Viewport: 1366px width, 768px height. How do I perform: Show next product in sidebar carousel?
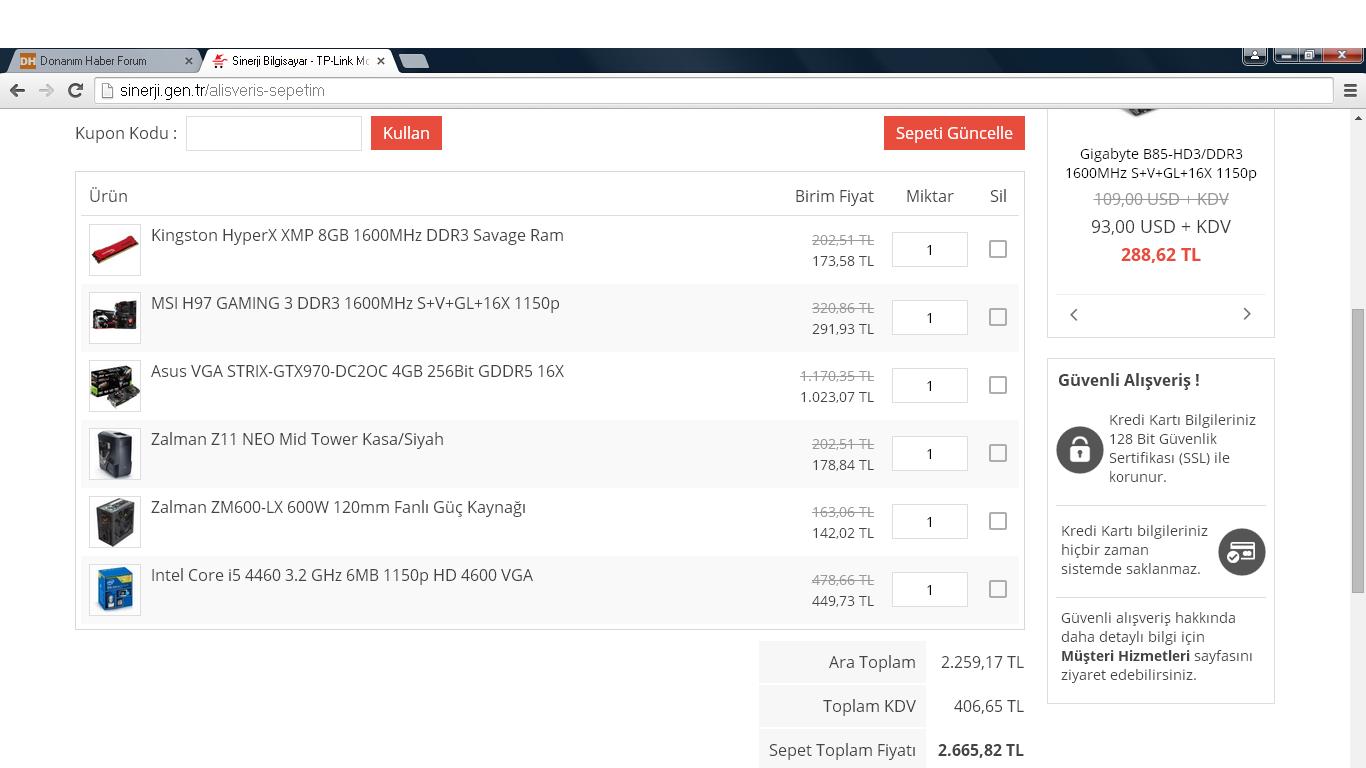(1247, 314)
